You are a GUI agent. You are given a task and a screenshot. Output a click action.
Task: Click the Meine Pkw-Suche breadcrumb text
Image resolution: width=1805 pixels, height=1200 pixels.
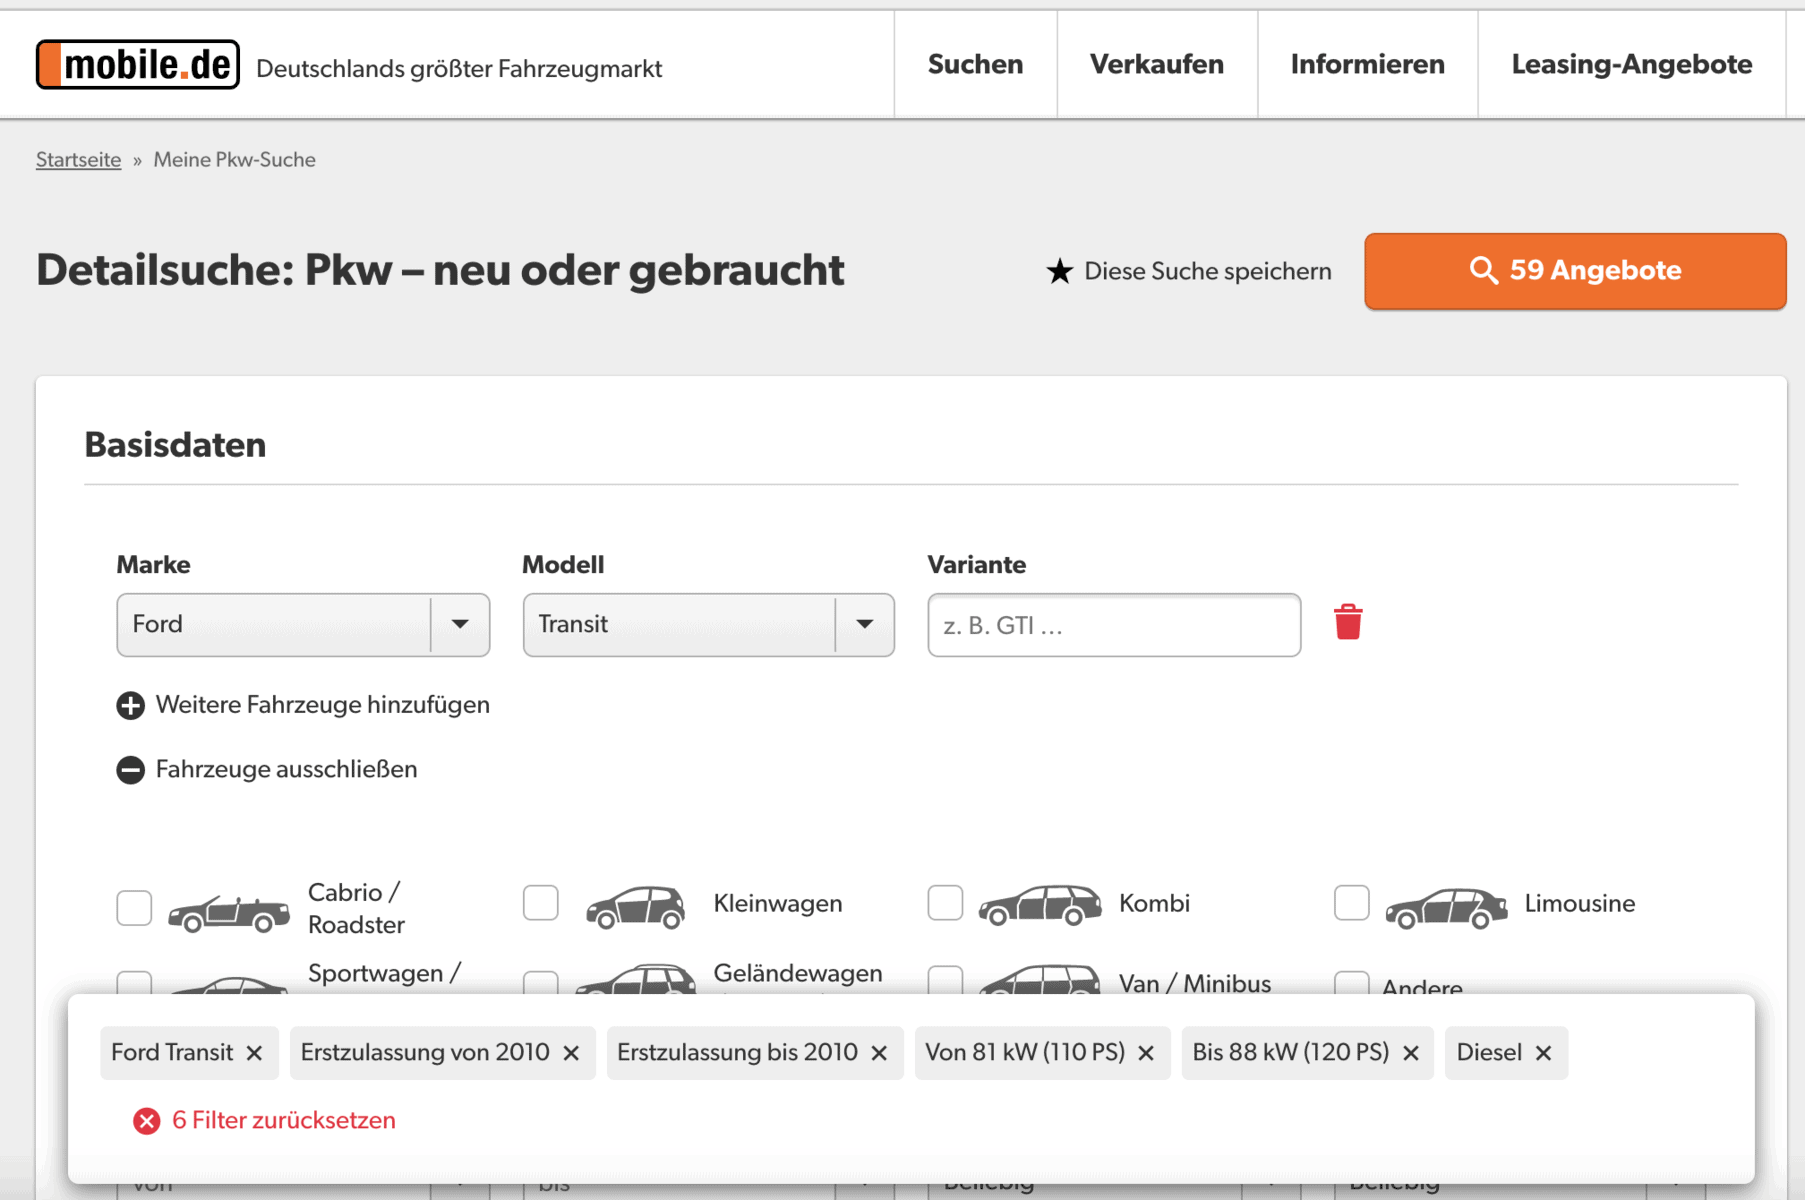[234, 160]
